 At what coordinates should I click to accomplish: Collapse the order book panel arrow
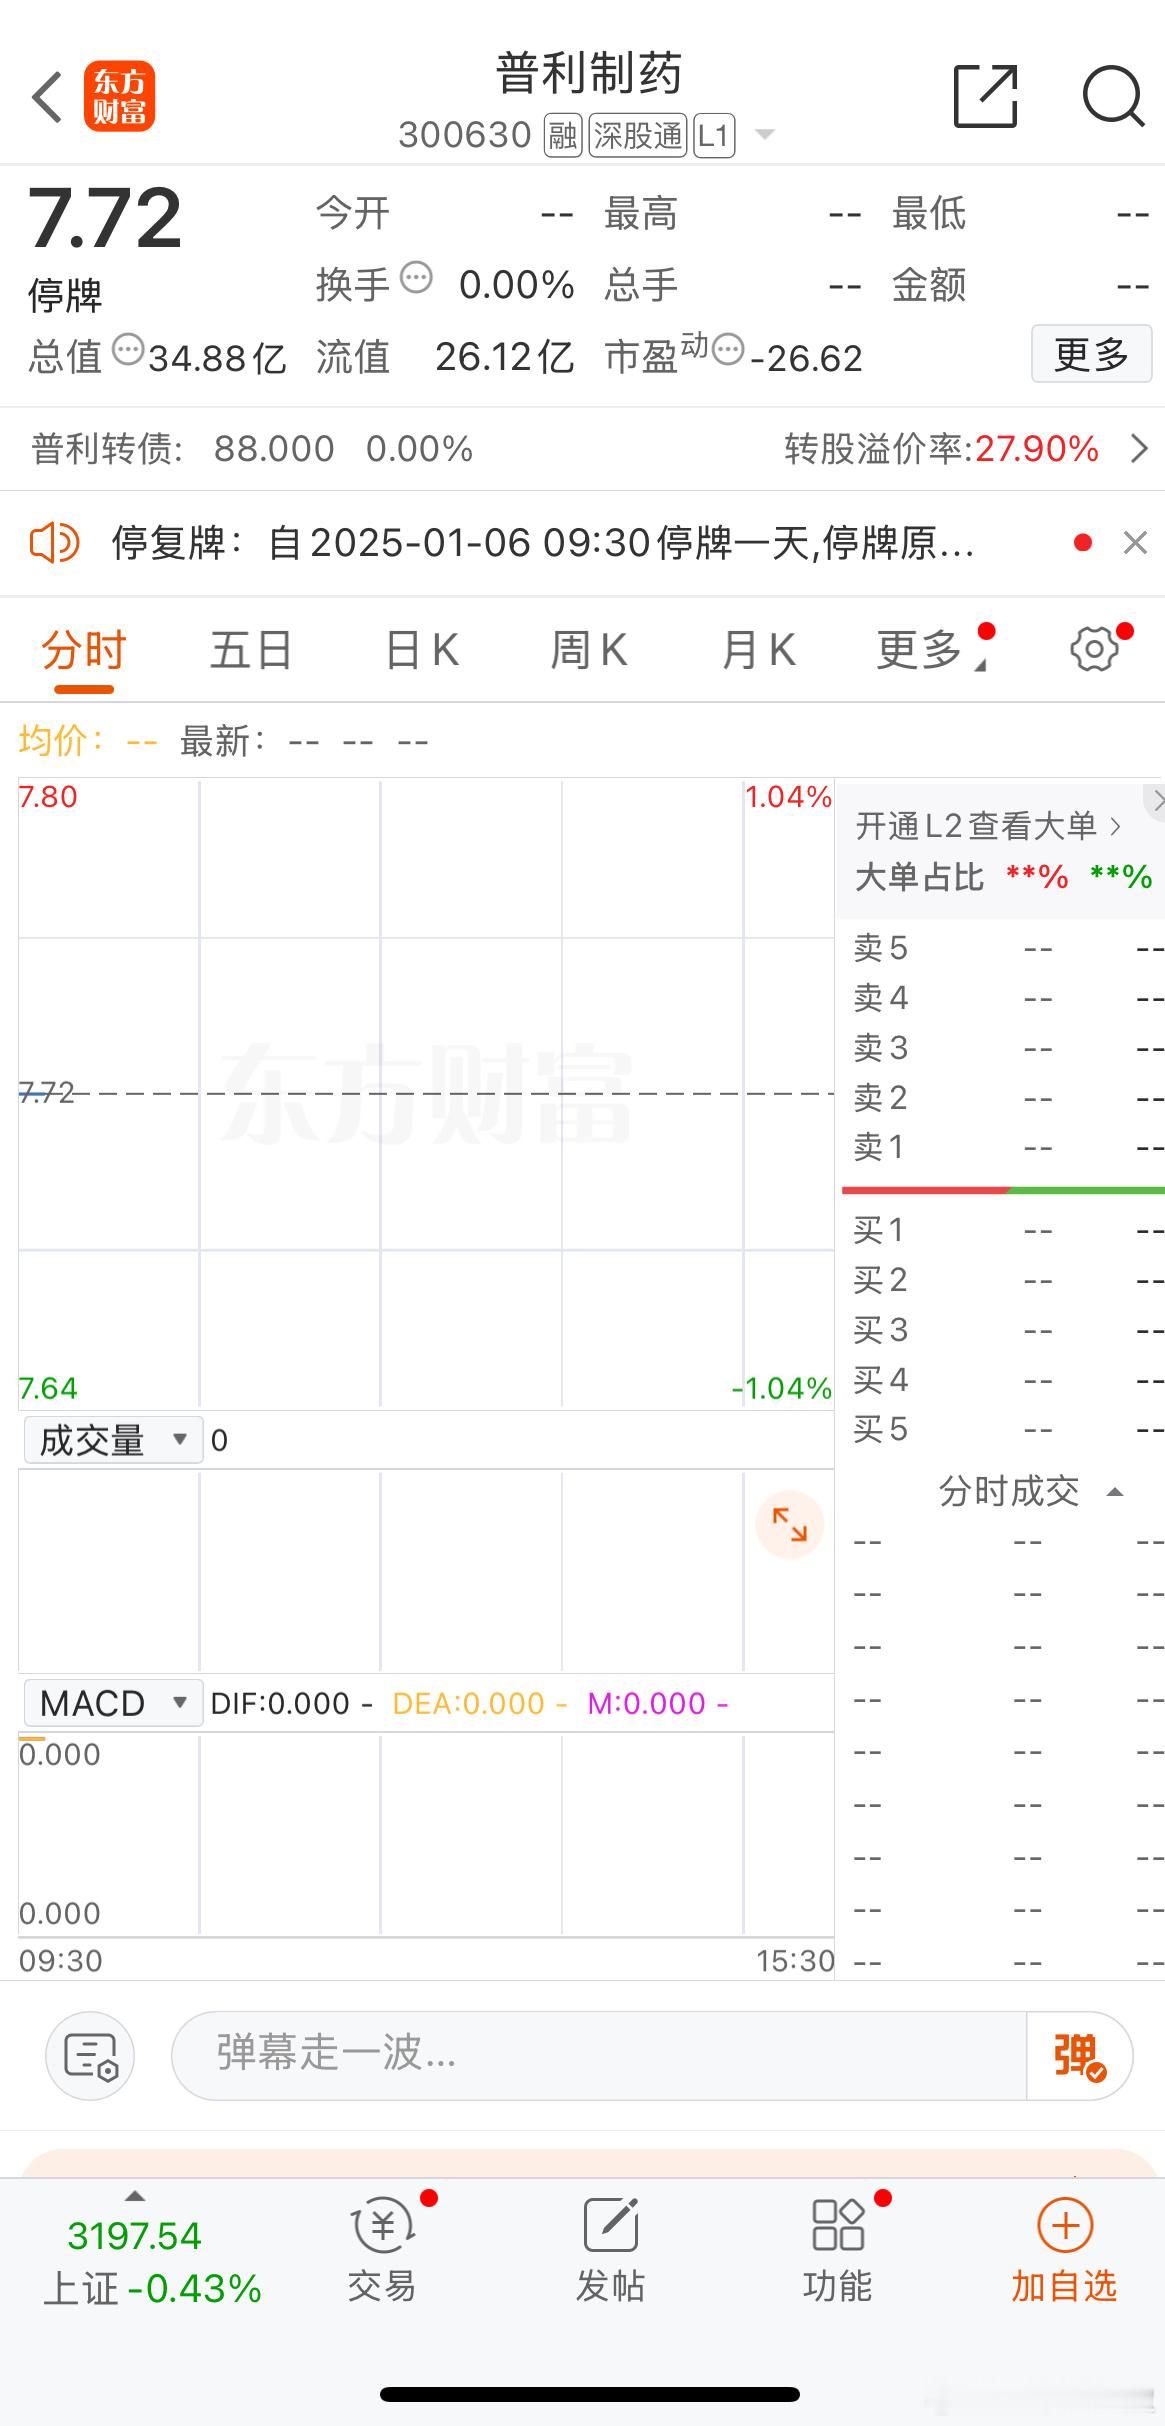1156,800
